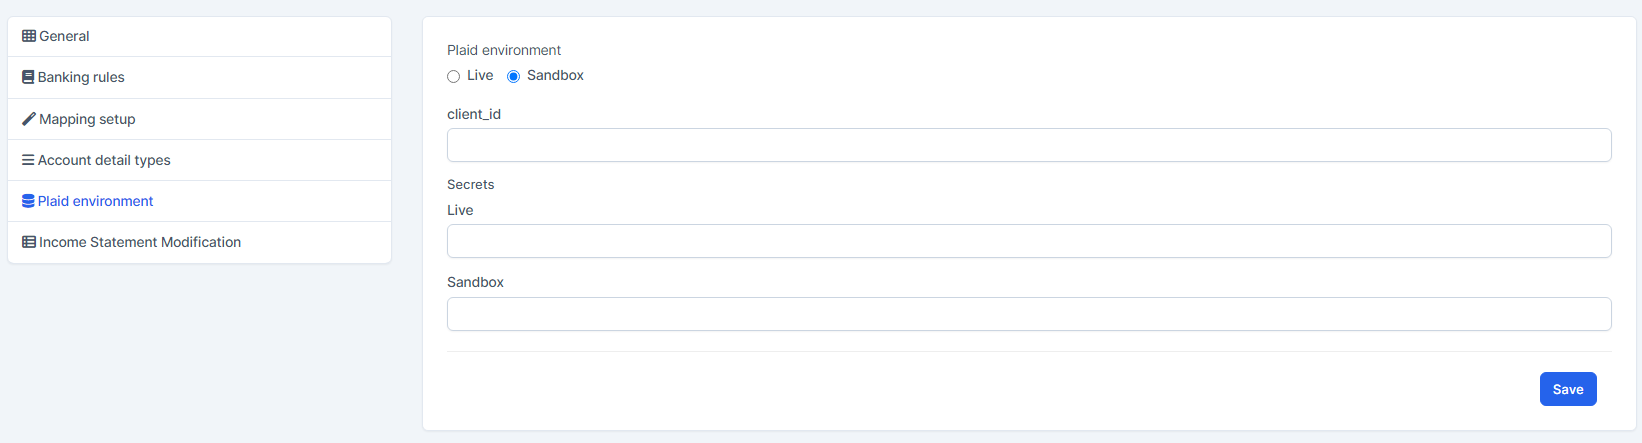The image size is (1642, 443).
Task: Select the Sandbox environment radio button
Action: click(x=514, y=76)
